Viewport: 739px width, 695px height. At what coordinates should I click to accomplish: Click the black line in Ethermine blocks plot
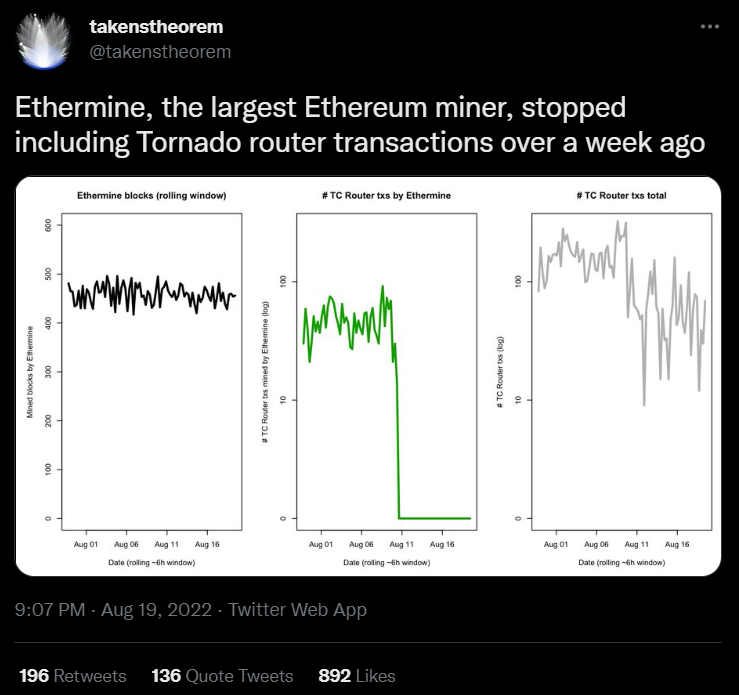pos(152,294)
